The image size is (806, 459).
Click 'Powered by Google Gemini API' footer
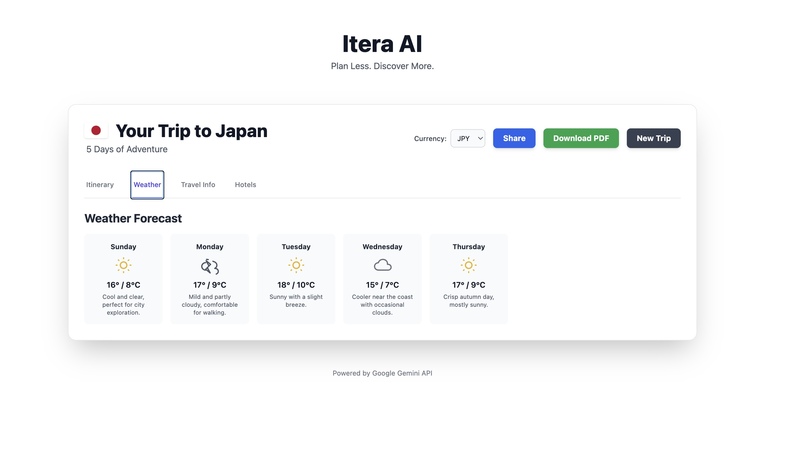pos(382,373)
